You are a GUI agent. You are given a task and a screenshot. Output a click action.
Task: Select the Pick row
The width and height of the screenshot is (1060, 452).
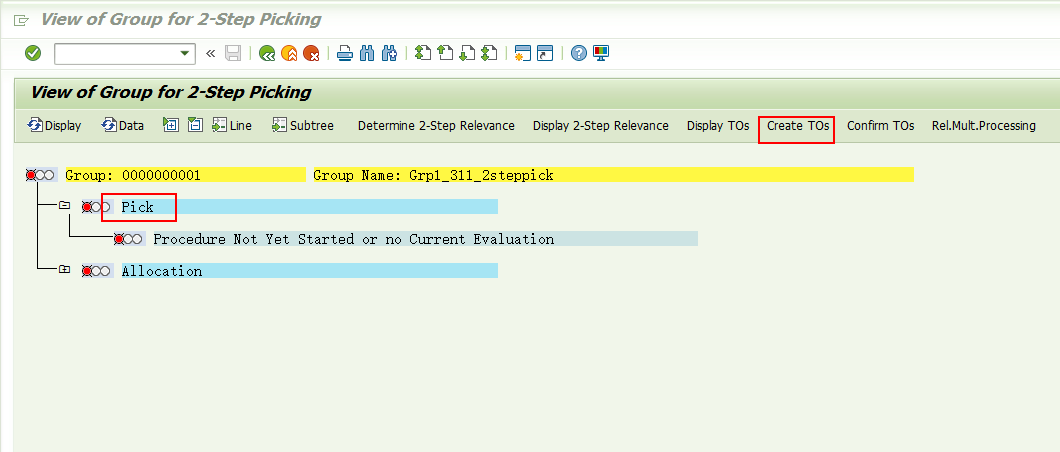pyautogui.click(x=309, y=207)
